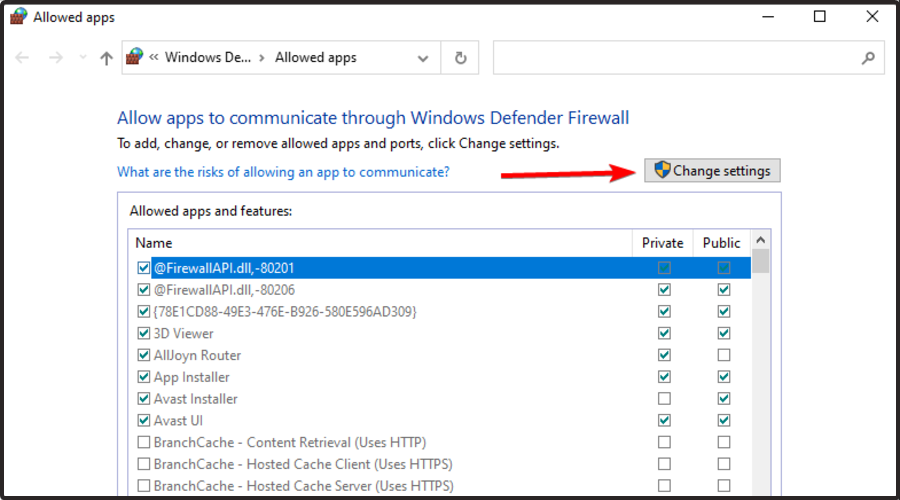
Task: Open the risks of allowing an app link
Action: pyautogui.click(x=283, y=172)
